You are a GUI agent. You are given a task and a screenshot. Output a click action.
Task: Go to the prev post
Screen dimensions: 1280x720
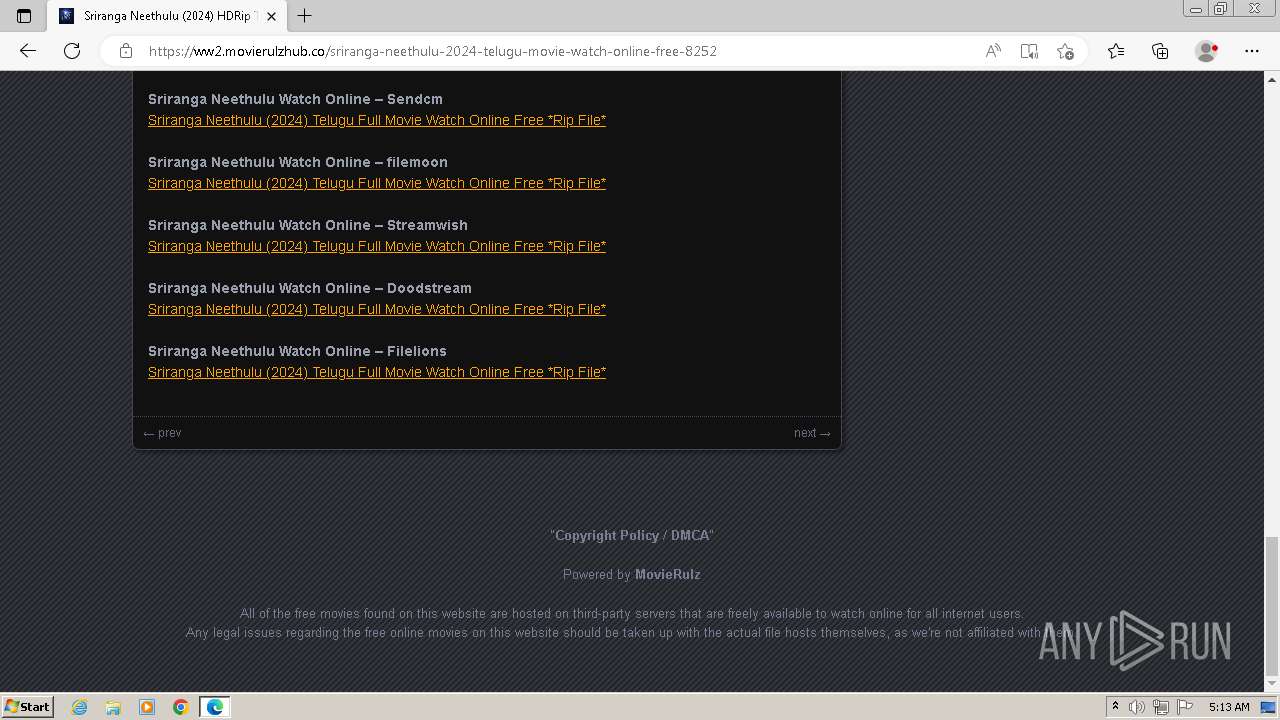tap(162, 433)
